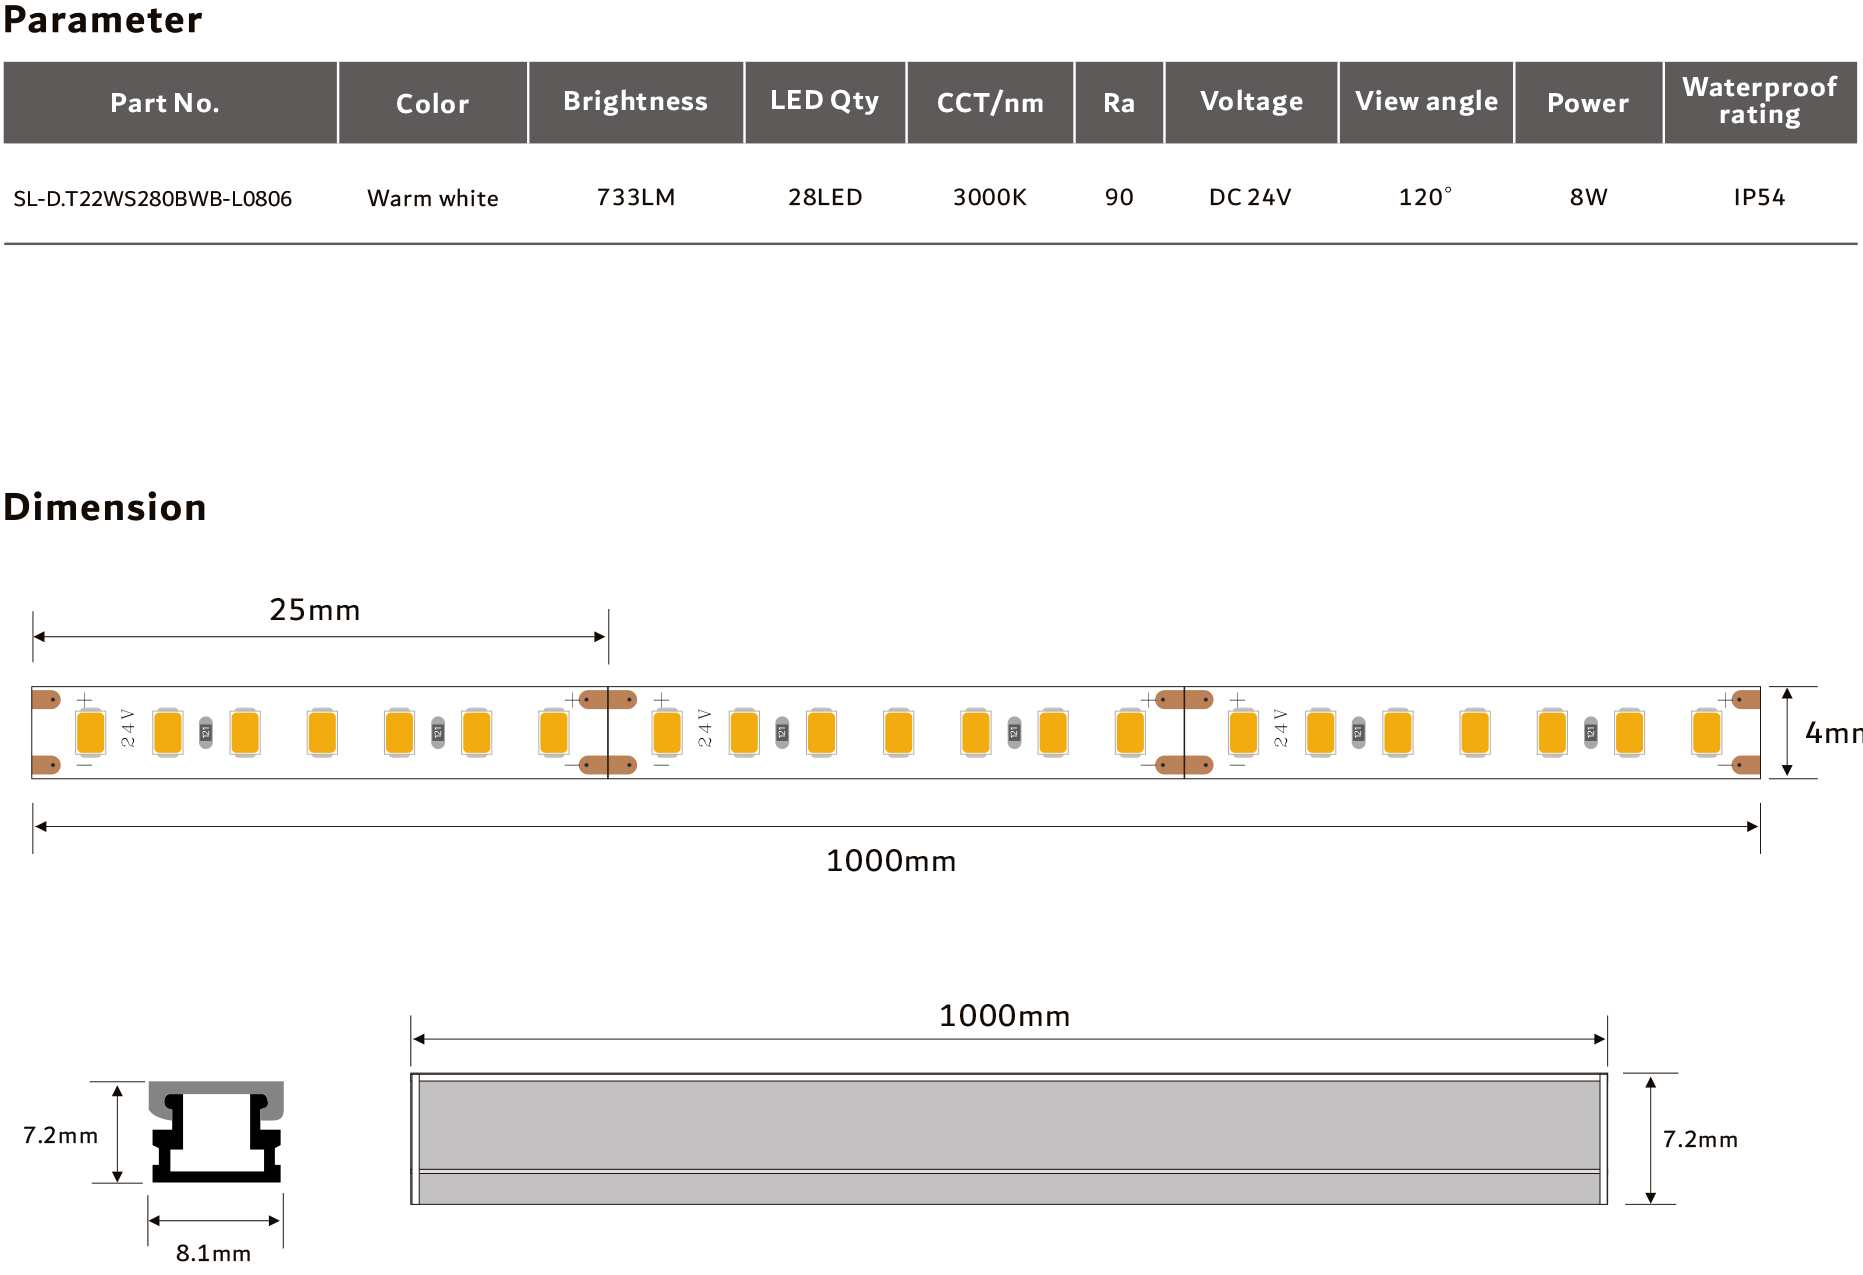Screen dimensions: 1863x1275
Task: Select the CCT/nm column header
Action: (989, 103)
